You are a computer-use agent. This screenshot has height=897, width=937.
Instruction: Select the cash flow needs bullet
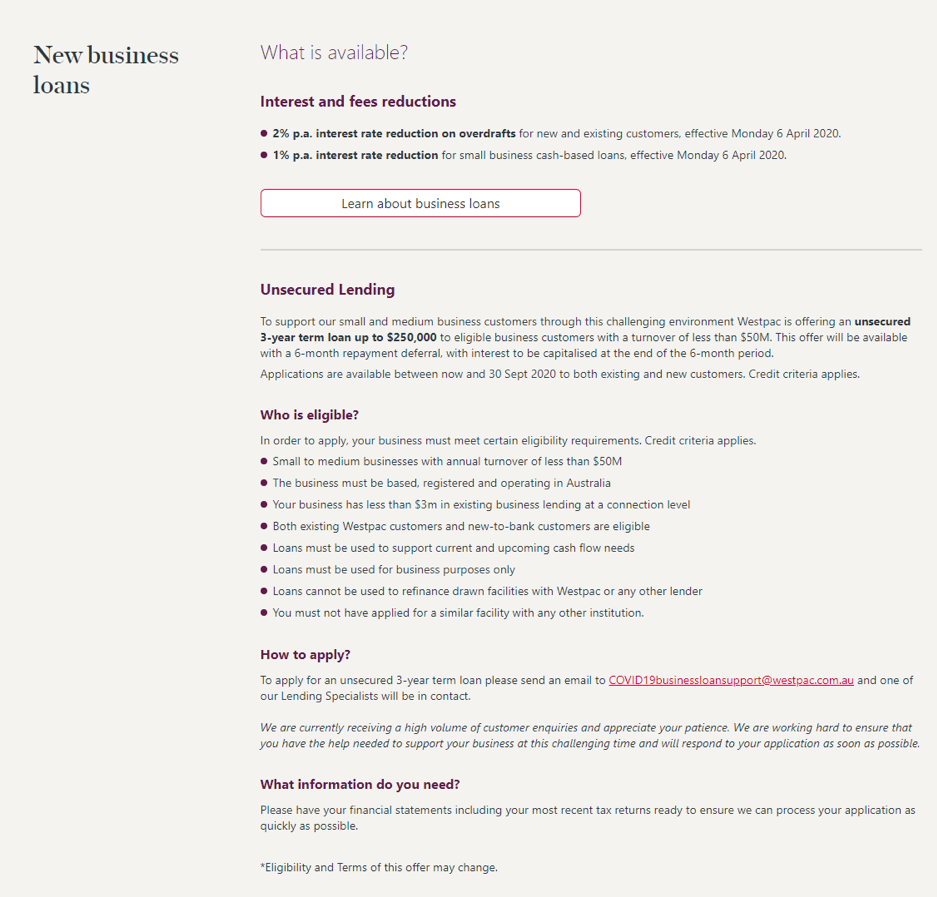coord(454,548)
